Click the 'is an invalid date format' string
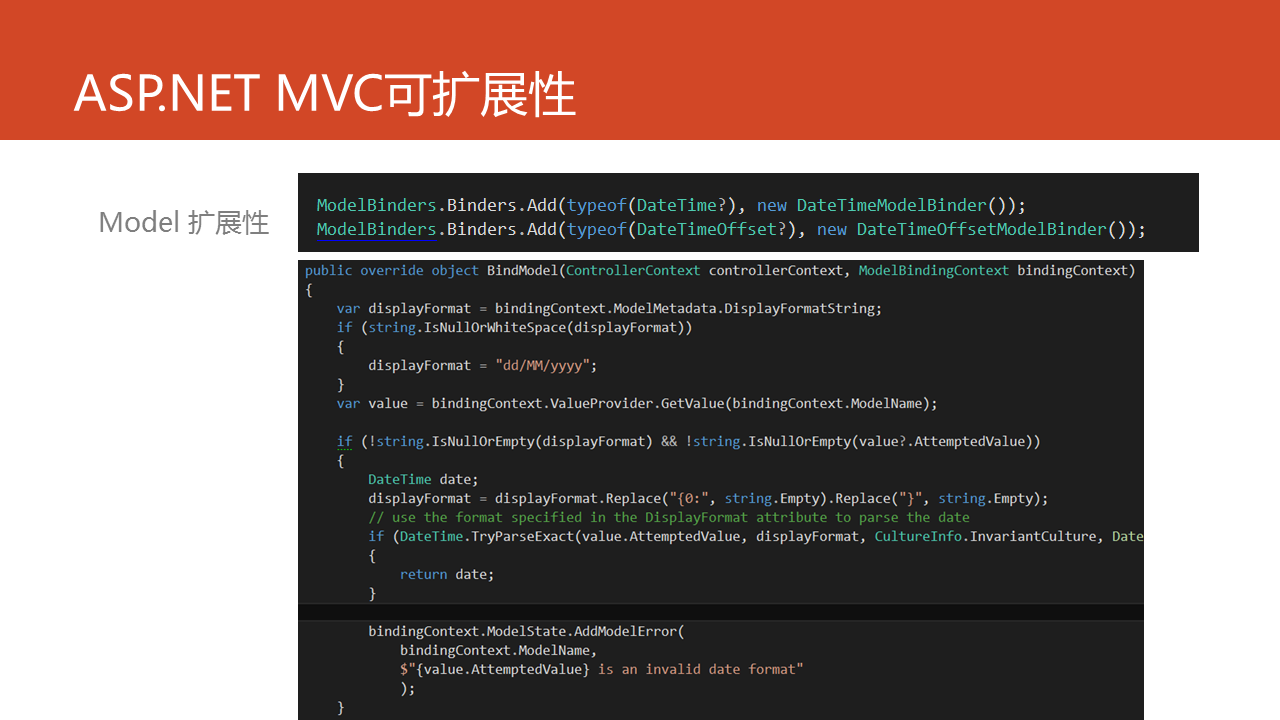The height and width of the screenshot is (720, 1280). (x=696, y=669)
